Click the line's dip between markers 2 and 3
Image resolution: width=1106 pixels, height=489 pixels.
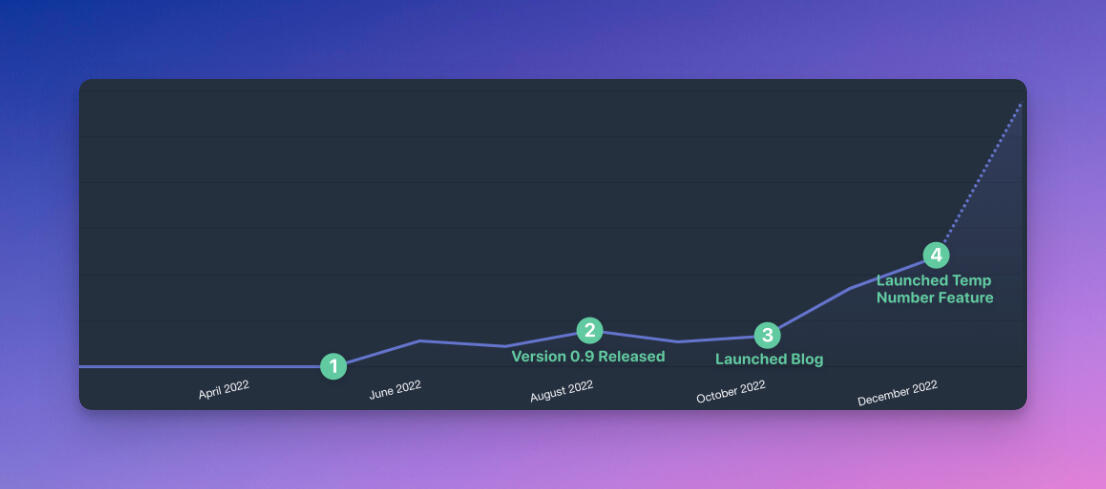click(x=678, y=342)
